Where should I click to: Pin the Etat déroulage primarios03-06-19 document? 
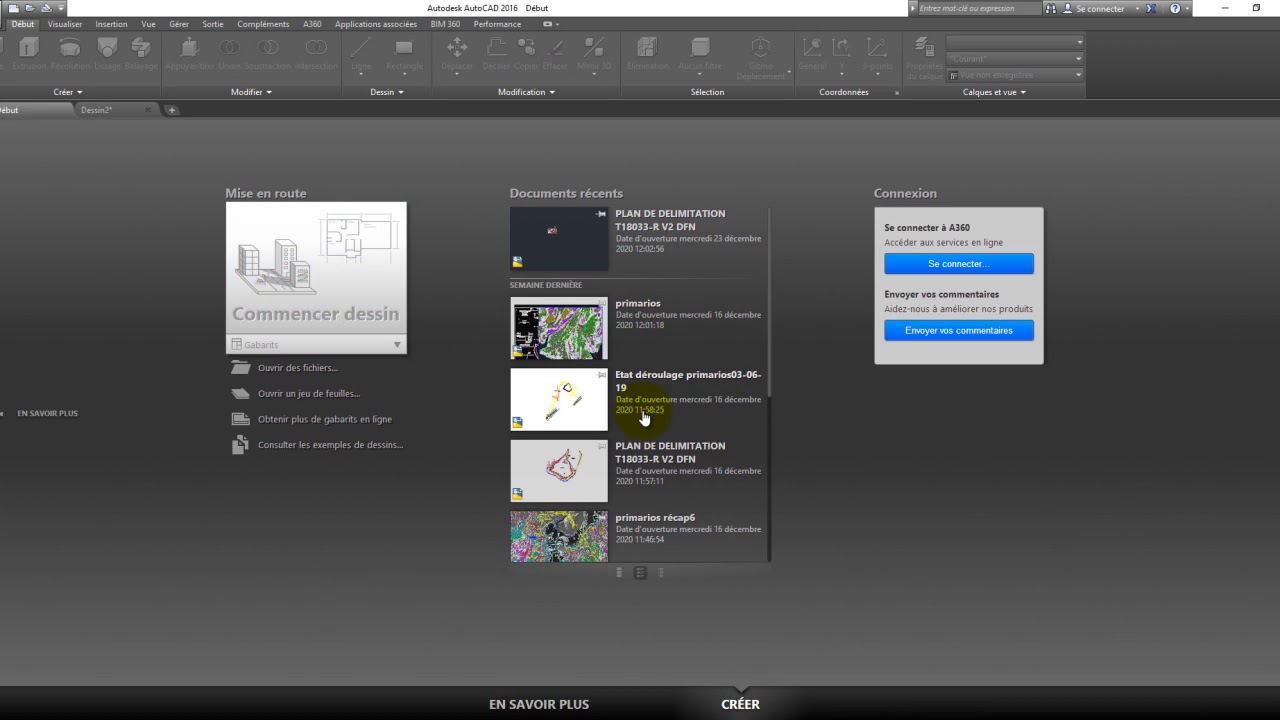[x=601, y=375]
